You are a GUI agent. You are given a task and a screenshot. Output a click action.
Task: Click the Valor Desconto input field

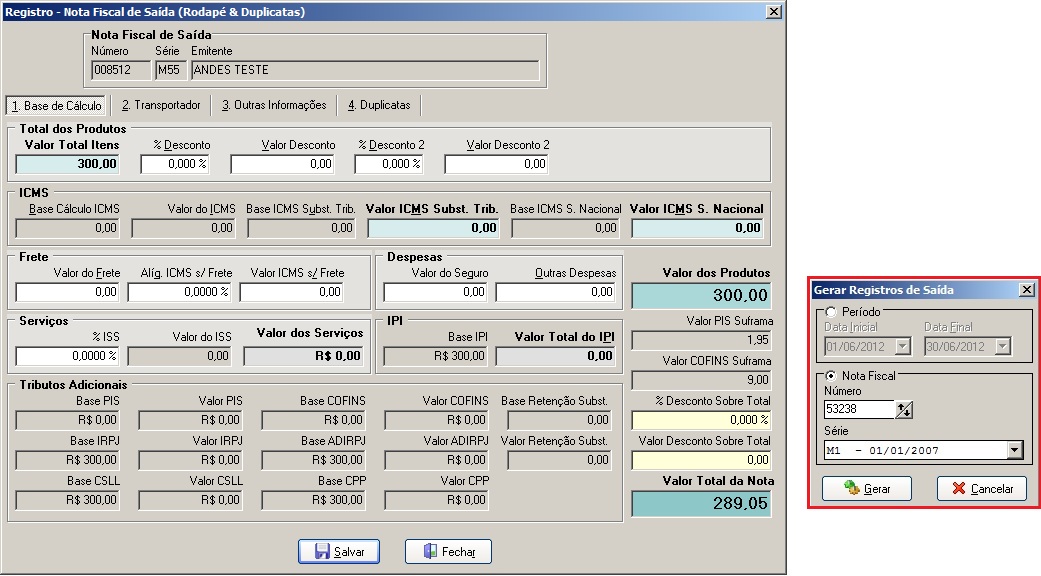pos(282,164)
